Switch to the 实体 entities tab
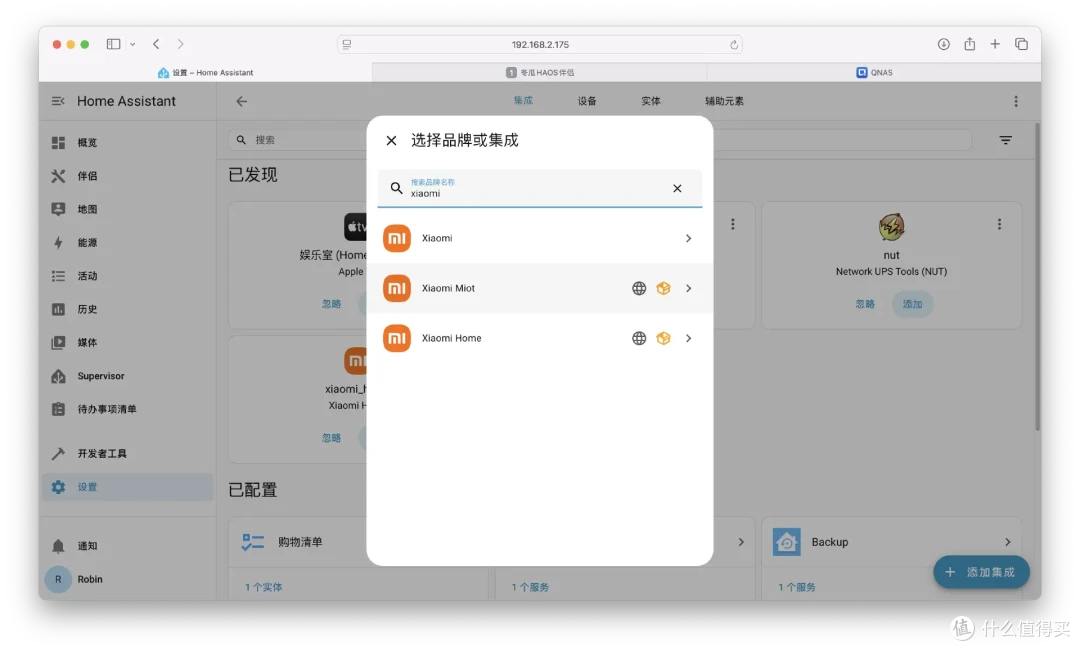1080x651 pixels. click(x=651, y=101)
